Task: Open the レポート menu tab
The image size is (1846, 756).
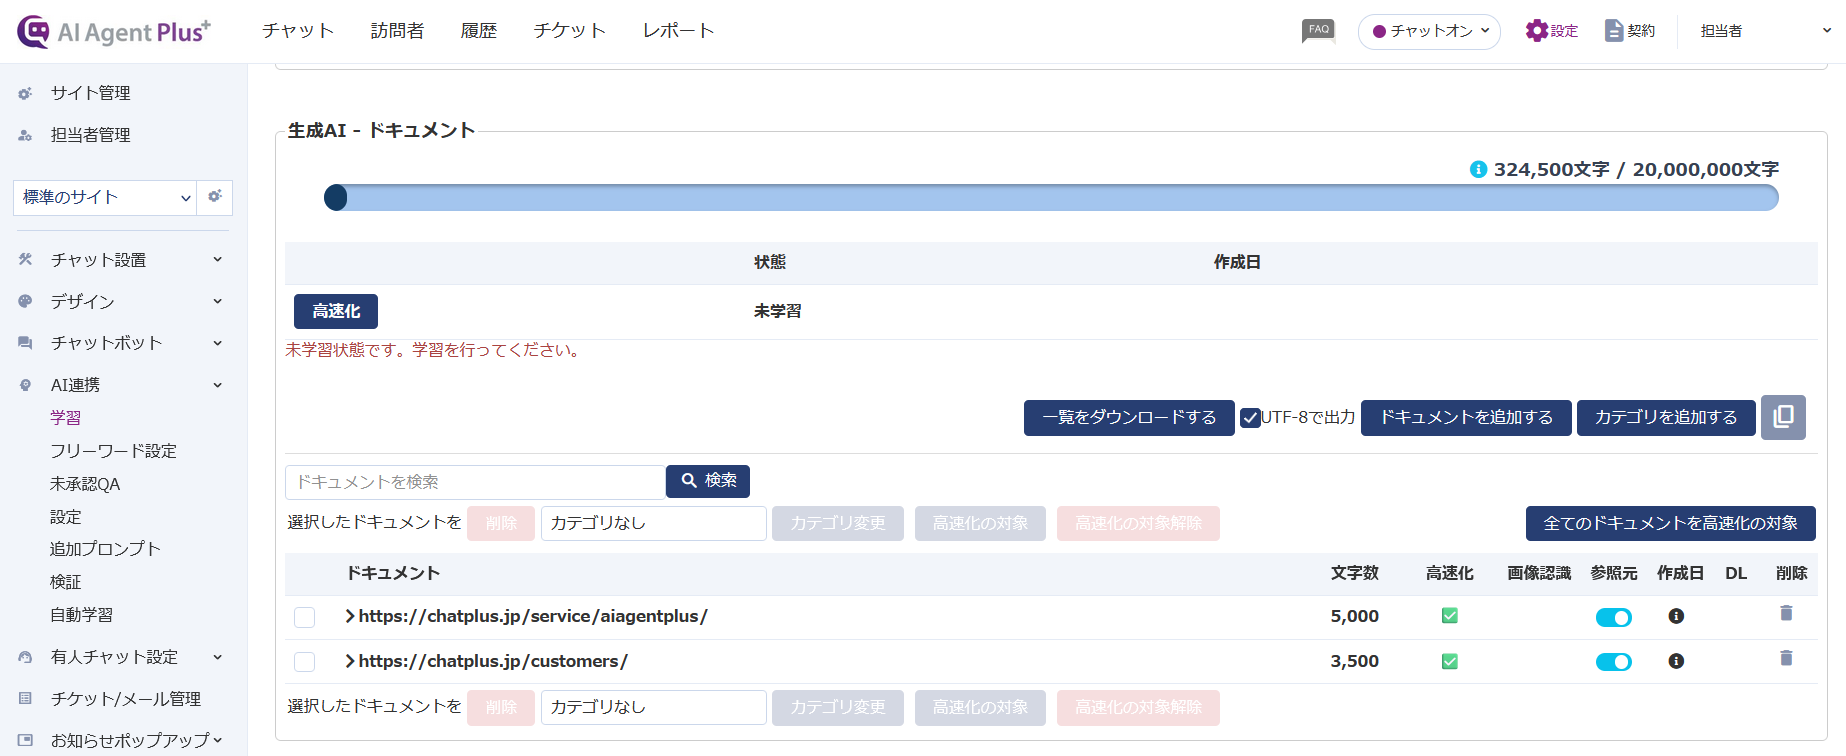Action: [x=678, y=31]
